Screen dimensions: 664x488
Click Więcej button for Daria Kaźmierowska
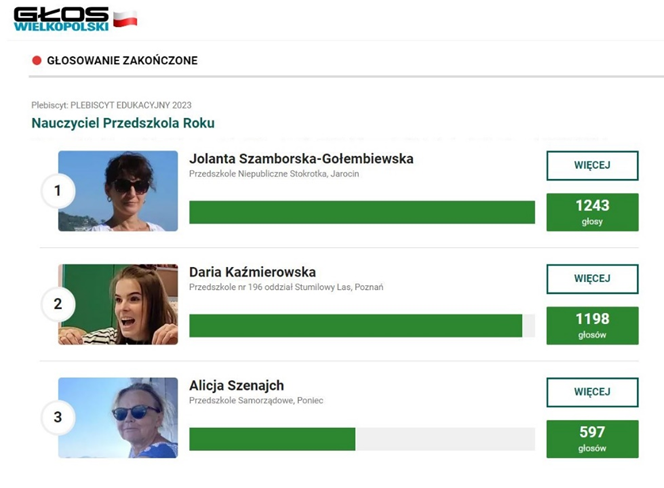click(592, 279)
